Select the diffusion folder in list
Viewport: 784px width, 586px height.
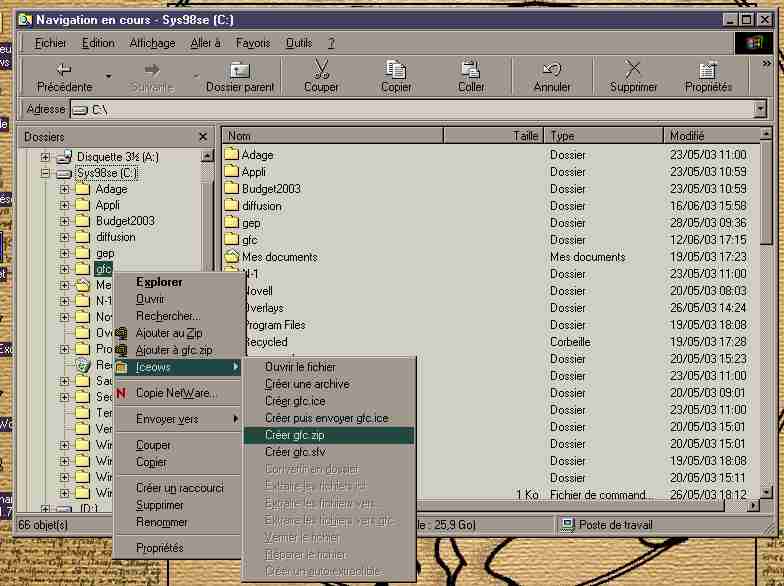491,206
